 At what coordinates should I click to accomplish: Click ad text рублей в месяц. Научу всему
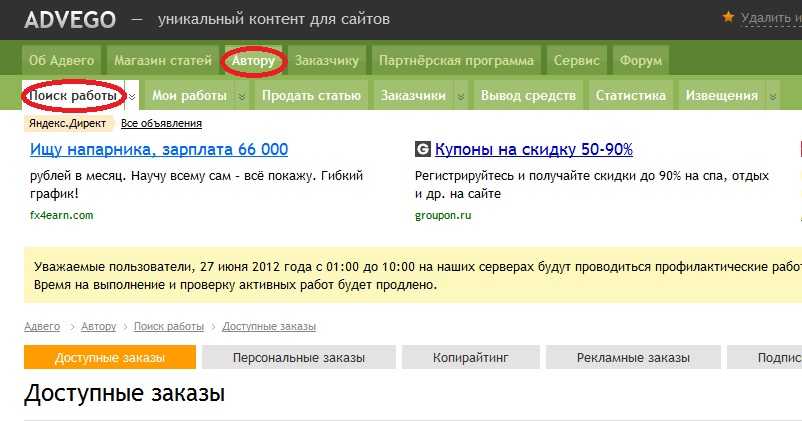click(196, 185)
